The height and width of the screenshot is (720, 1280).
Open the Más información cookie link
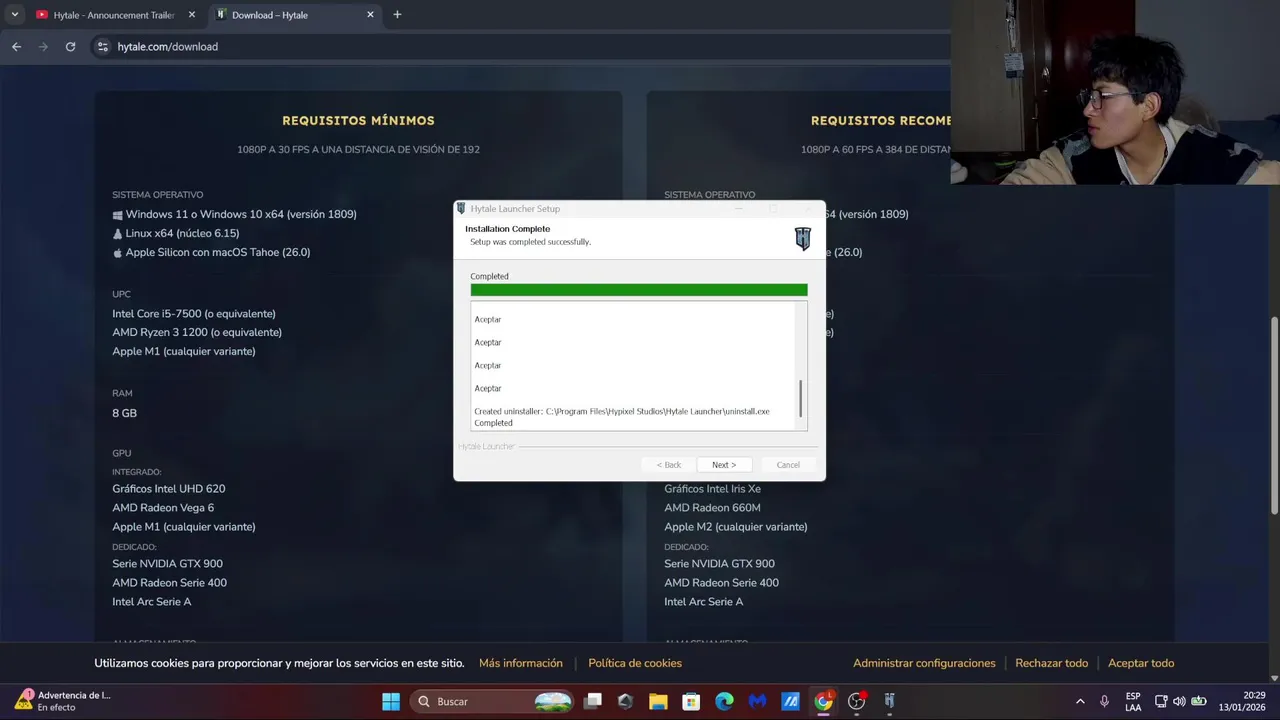pyautogui.click(x=521, y=663)
